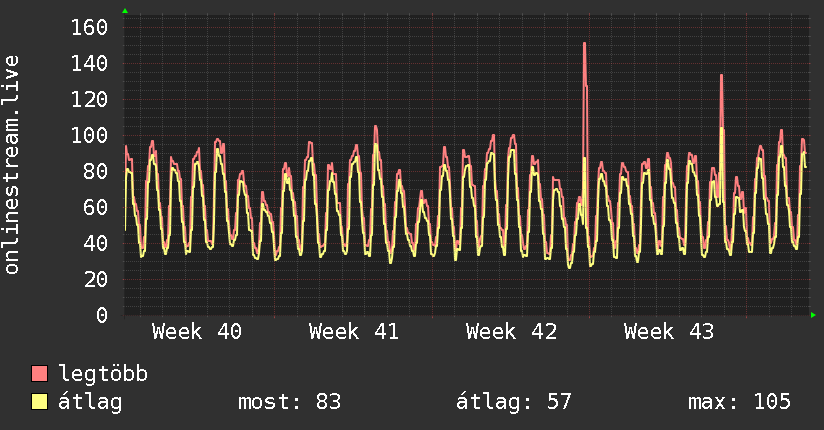Click the 0 y-axis value

click(101, 315)
